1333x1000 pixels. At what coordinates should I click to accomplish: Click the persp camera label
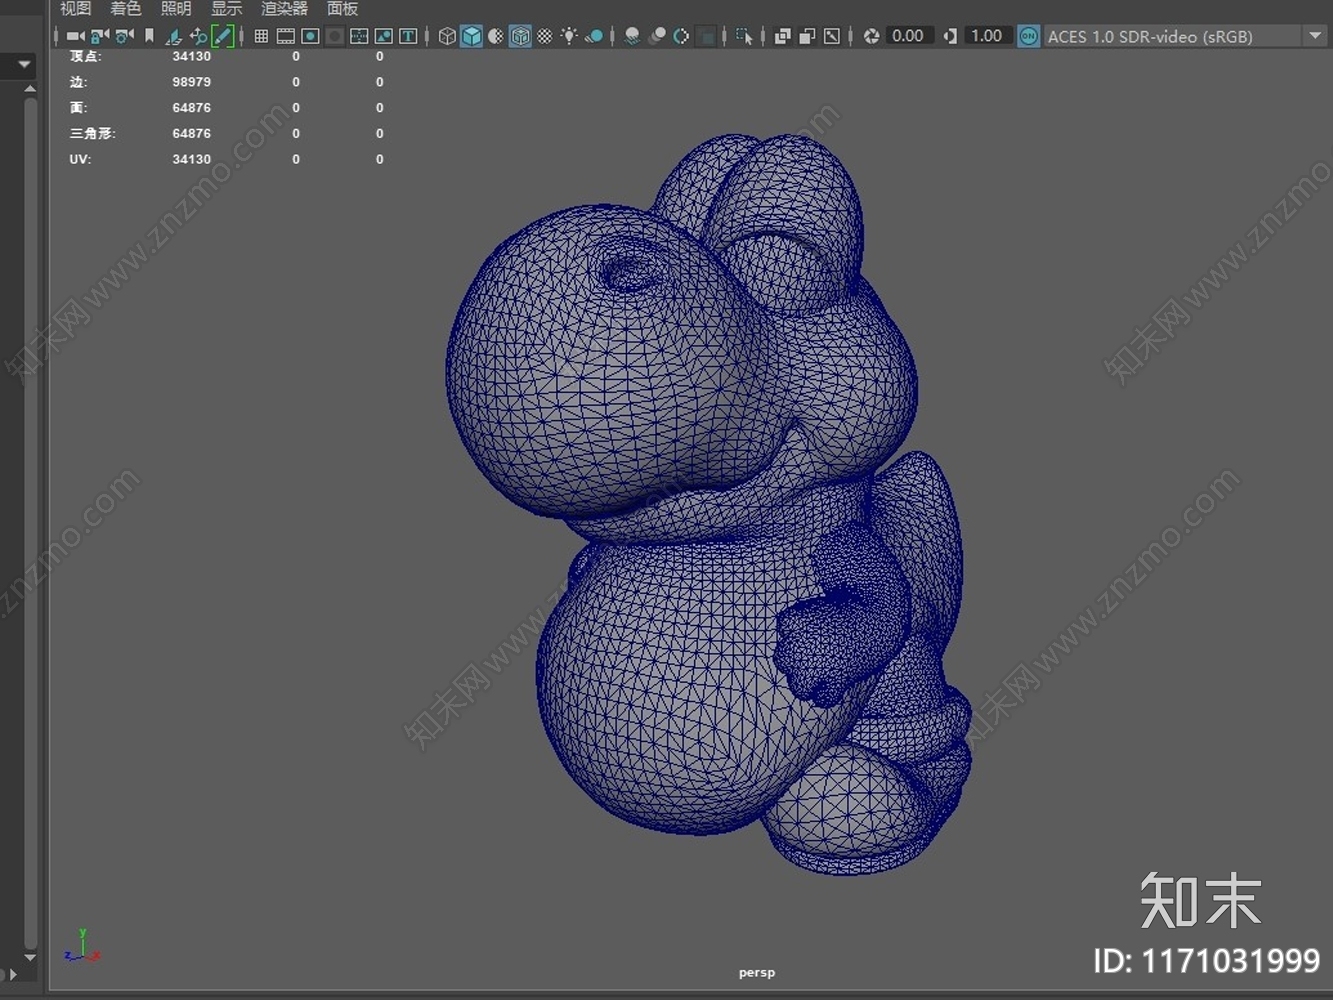tap(757, 972)
